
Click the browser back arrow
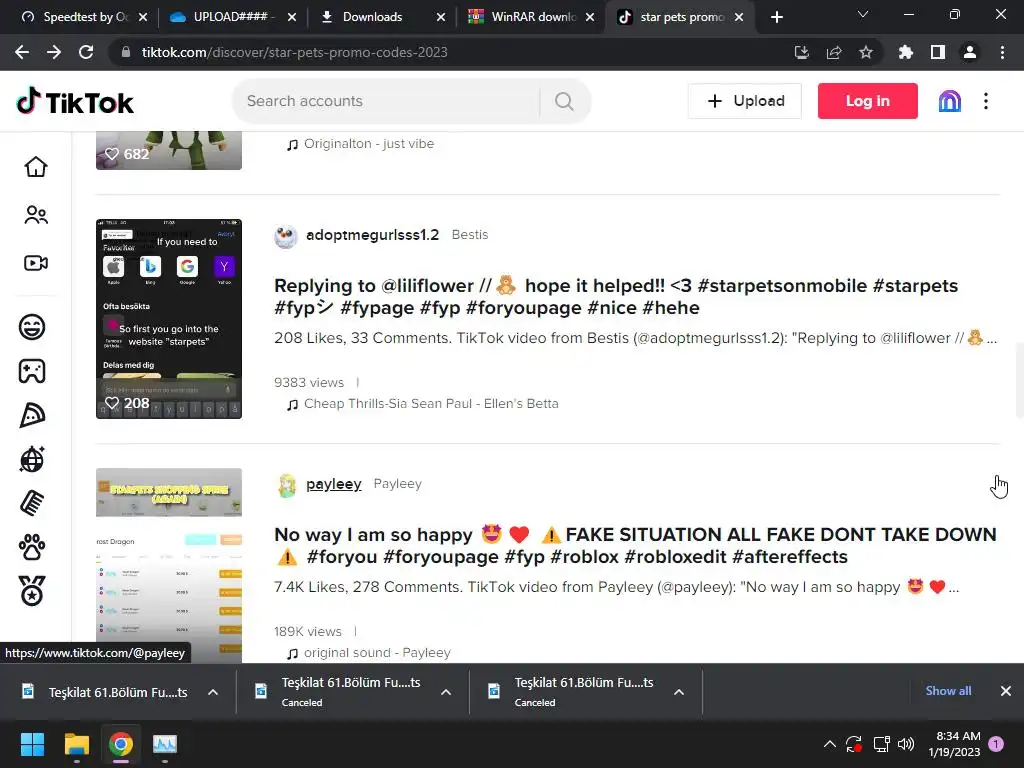(22, 52)
